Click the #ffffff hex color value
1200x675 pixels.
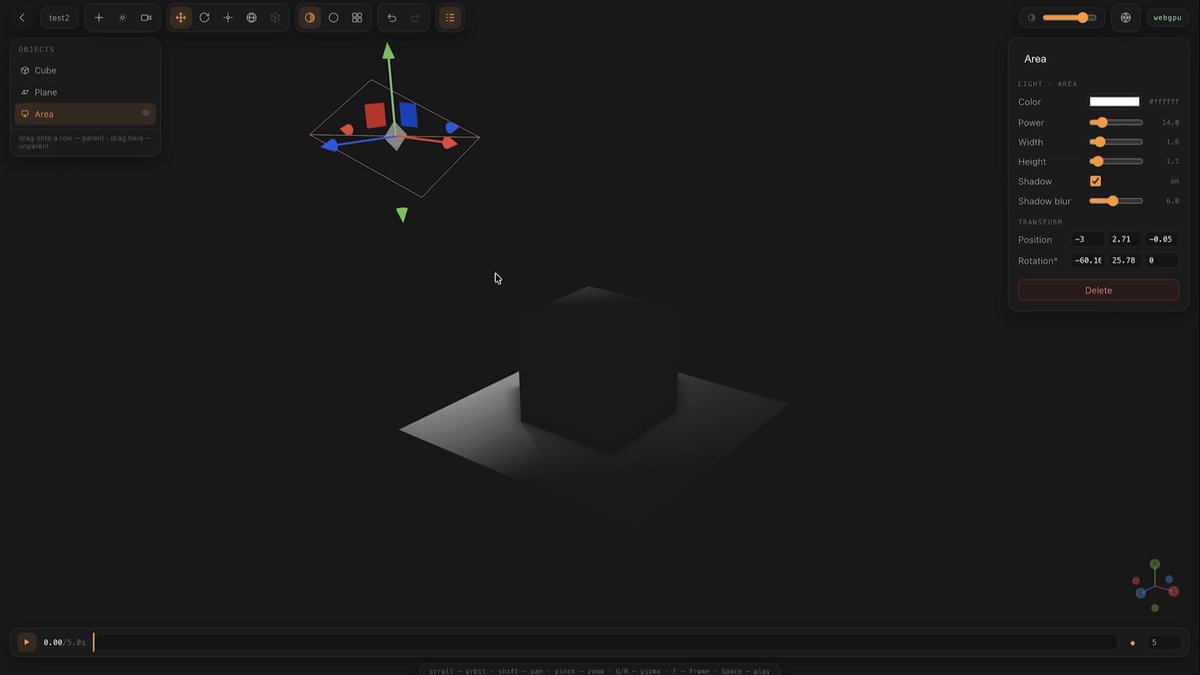(x=1164, y=102)
